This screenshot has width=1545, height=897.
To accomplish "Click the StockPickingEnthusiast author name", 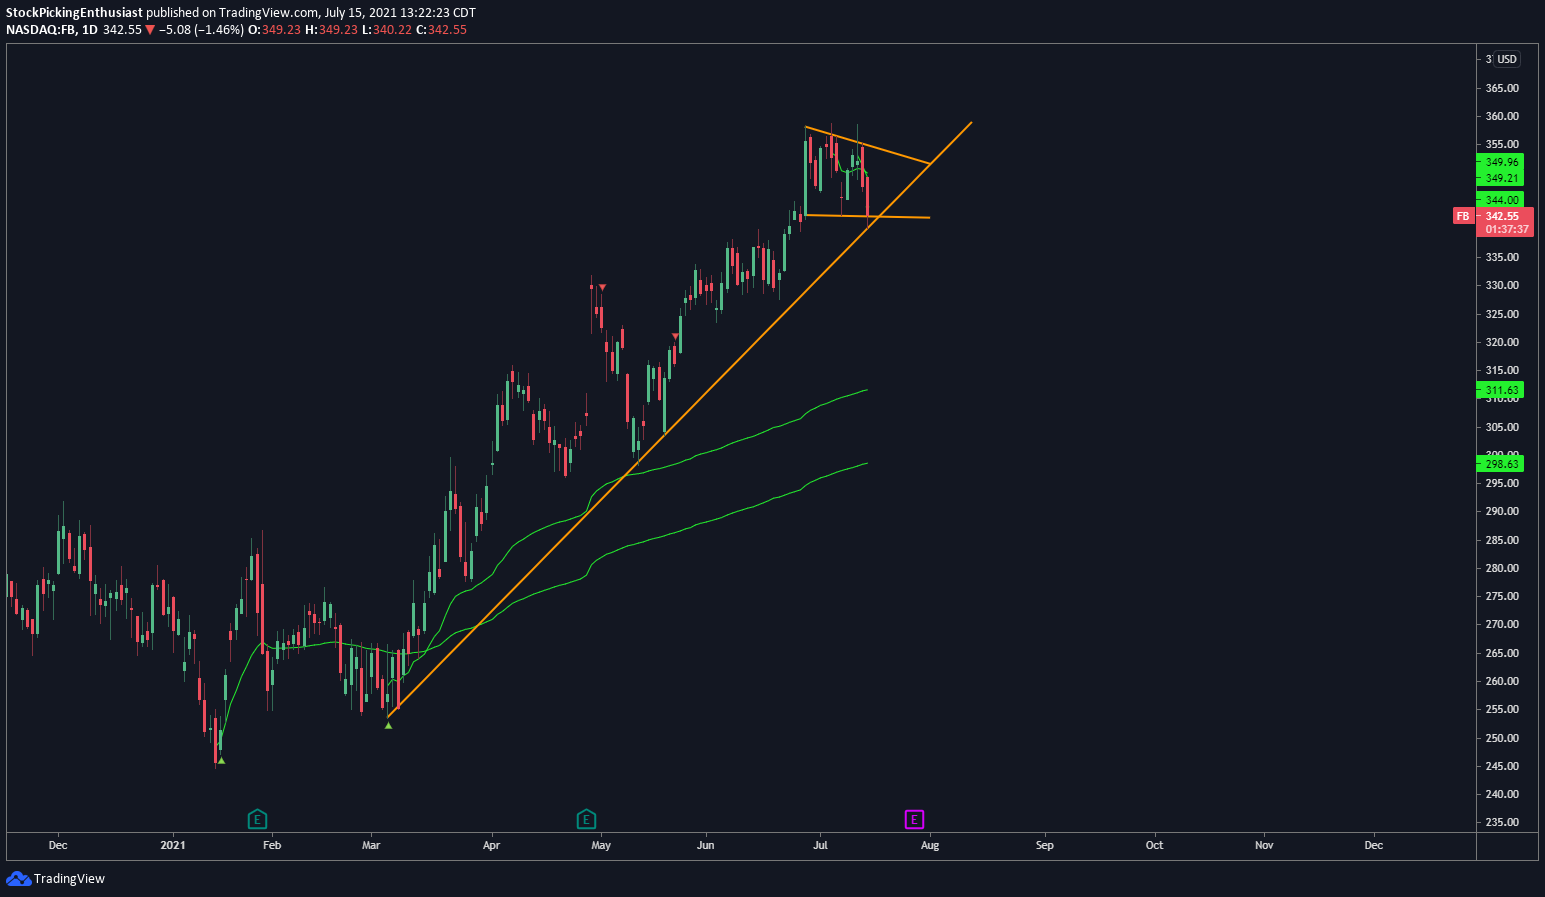I will pos(74,13).
